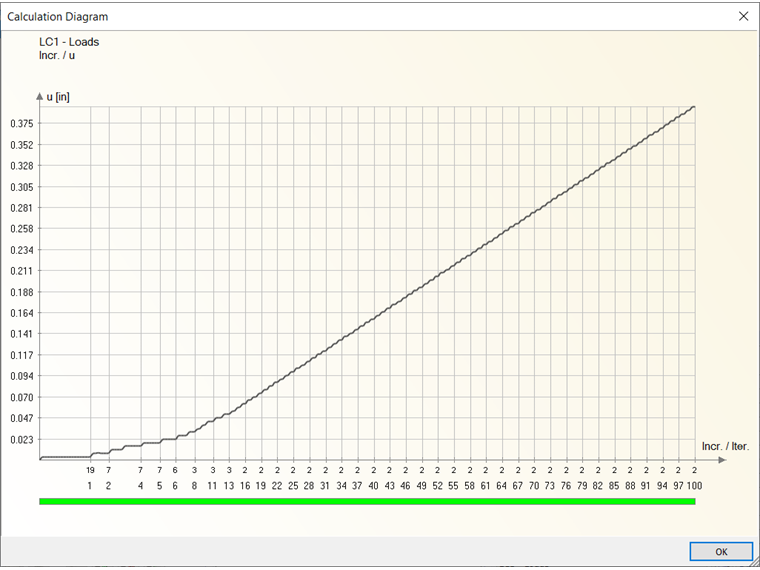The height and width of the screenshot is (570, 760).
Task: Click the green calculation progress bar
Action: click(367, 501)
